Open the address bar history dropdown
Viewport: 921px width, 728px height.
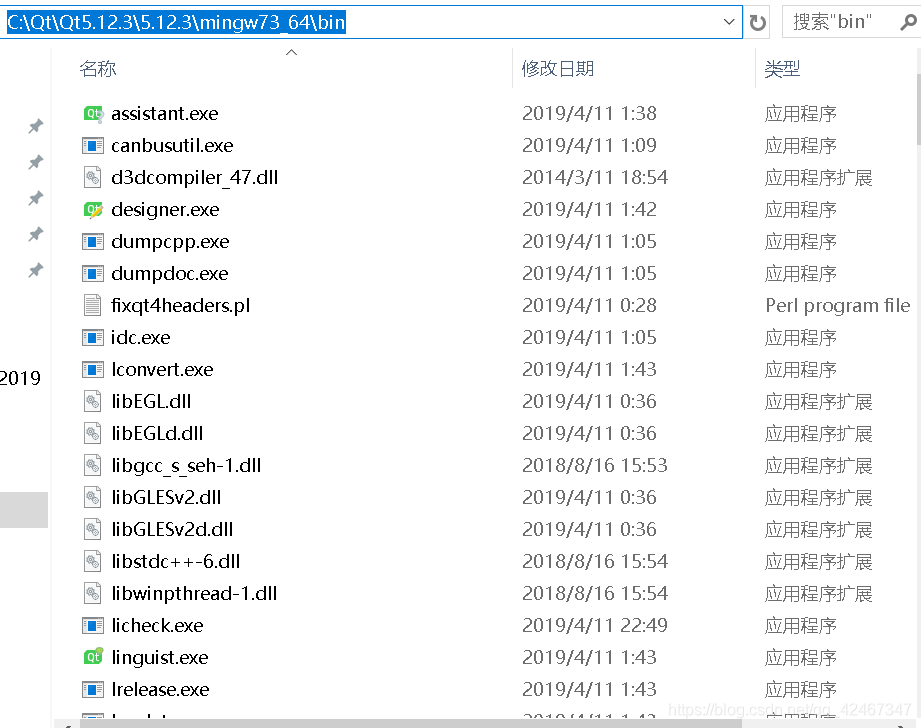tap(729, 22)
